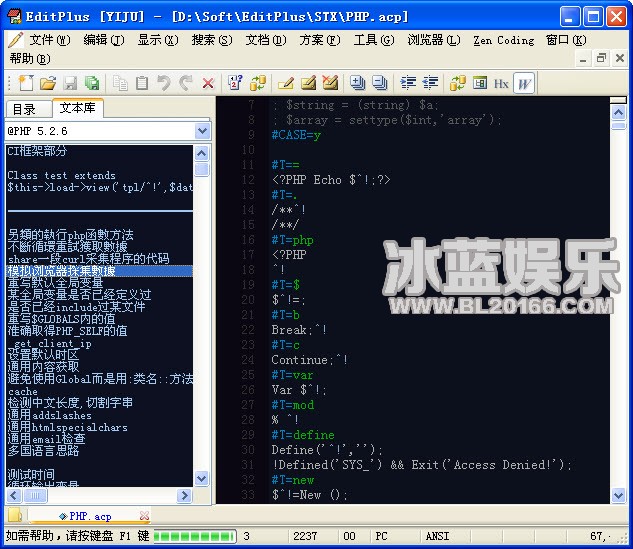Click the yellow cylinders icon after the number icon

point(258,83)
